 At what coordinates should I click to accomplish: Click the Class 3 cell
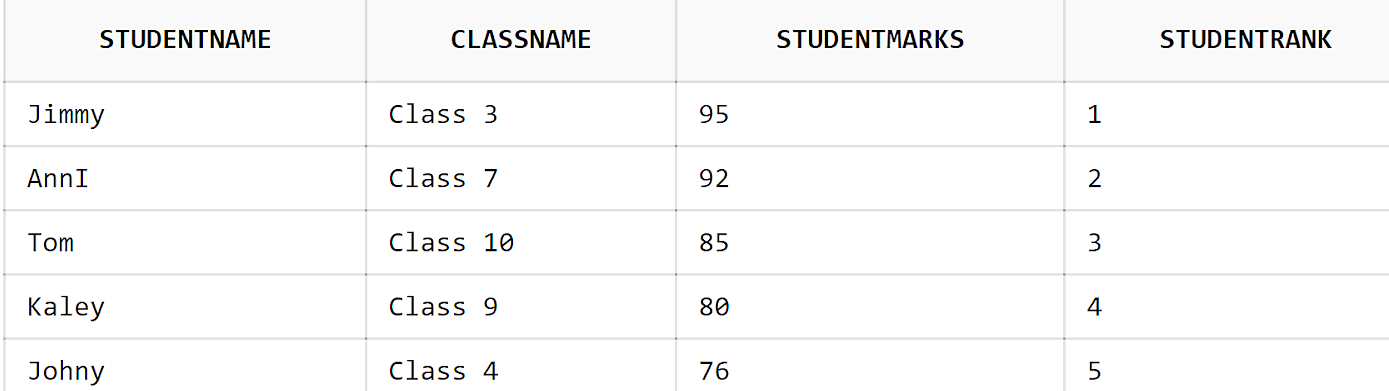(x=521, y=114)
